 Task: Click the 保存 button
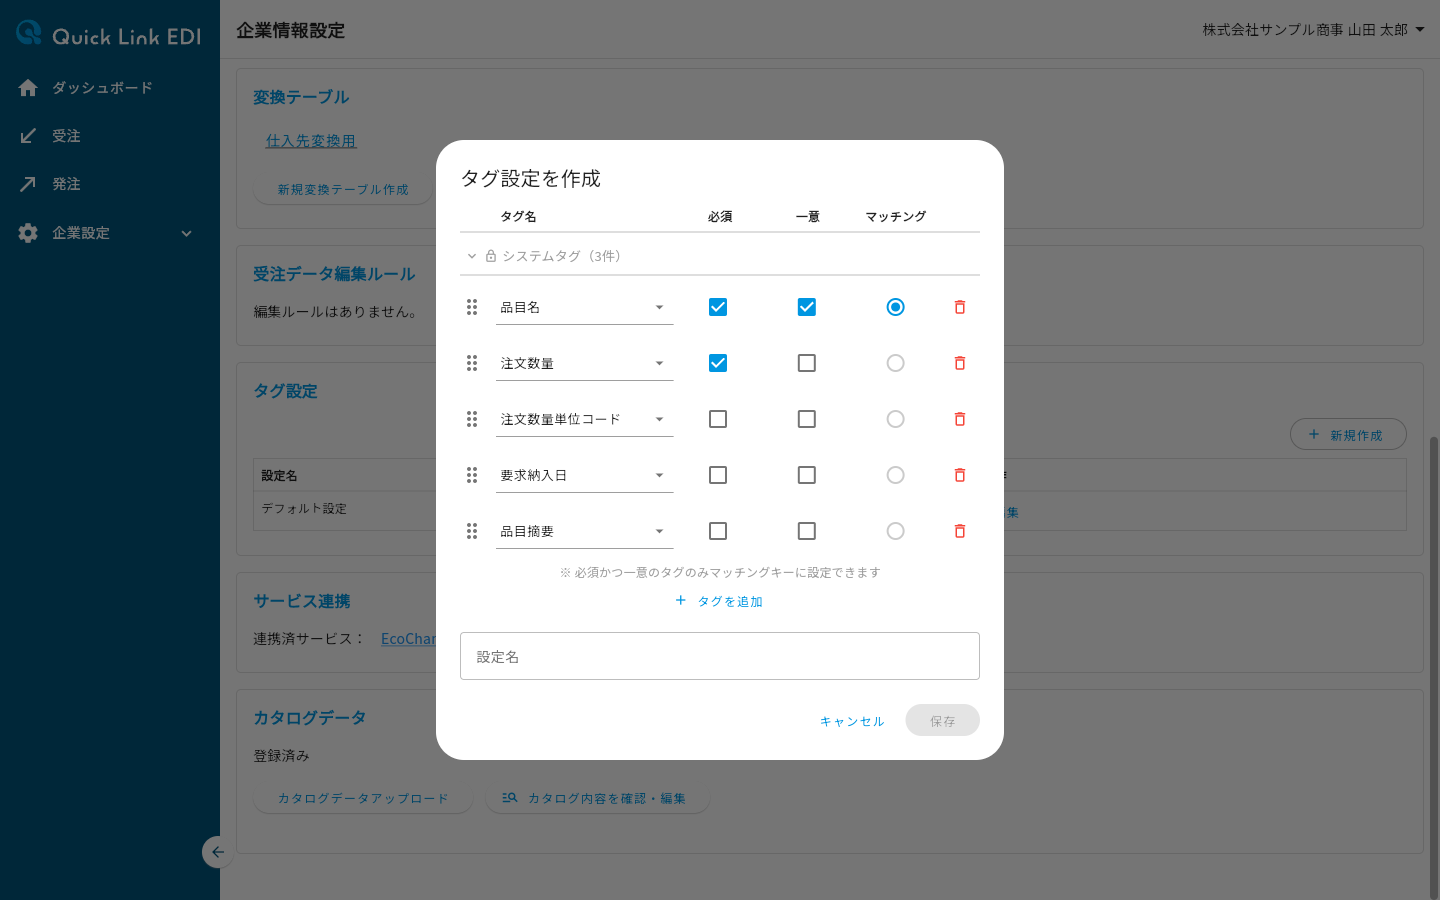tap(942, 720)
